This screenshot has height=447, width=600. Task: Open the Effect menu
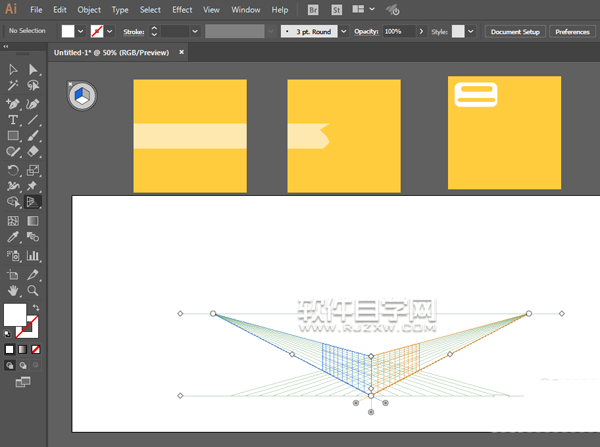[x=181, y=9]
